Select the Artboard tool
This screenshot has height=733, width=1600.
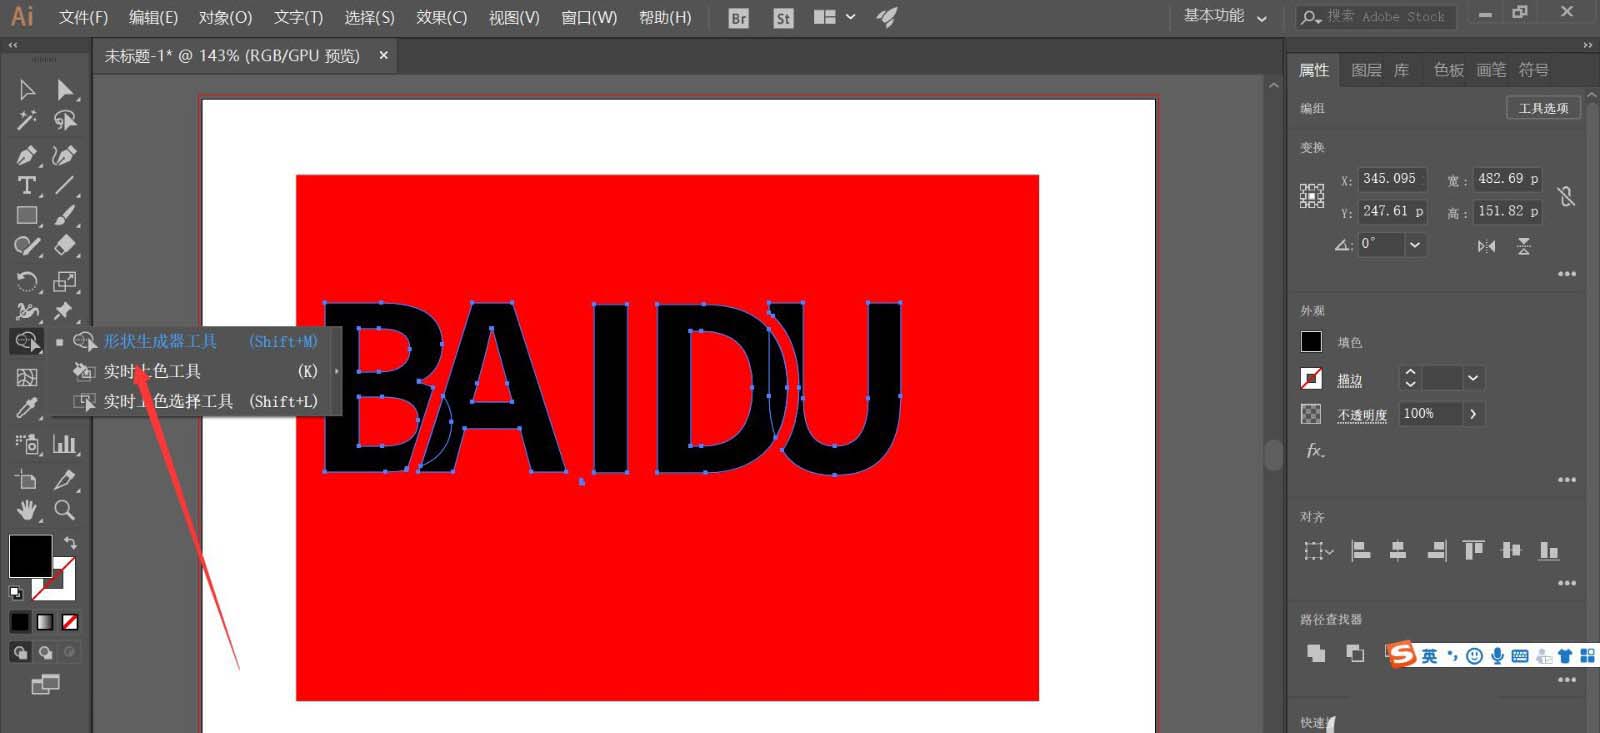(27, 480)
